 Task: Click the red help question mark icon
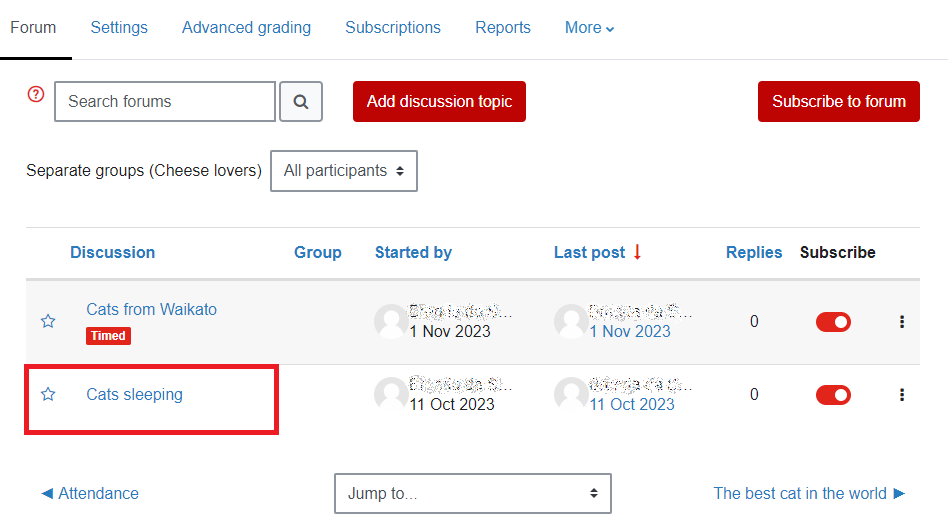tap(36, 94)
